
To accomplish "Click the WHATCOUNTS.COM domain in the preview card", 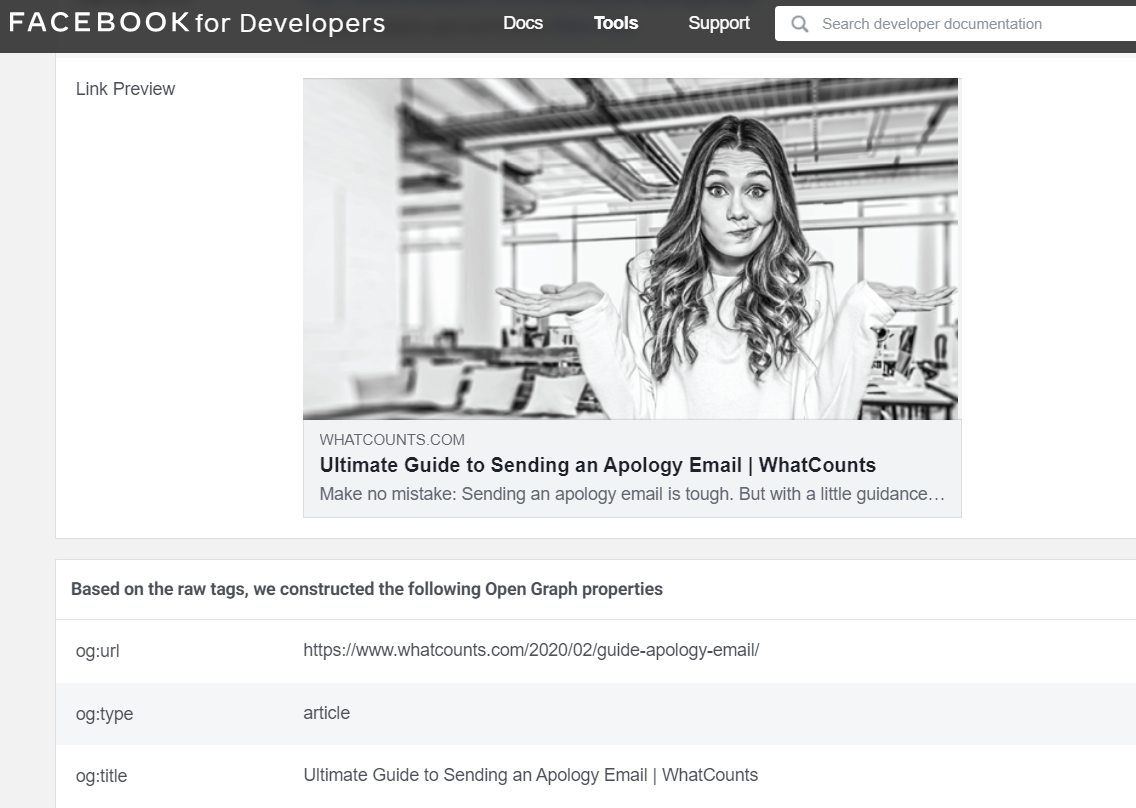I will click(x=392, y=440).
